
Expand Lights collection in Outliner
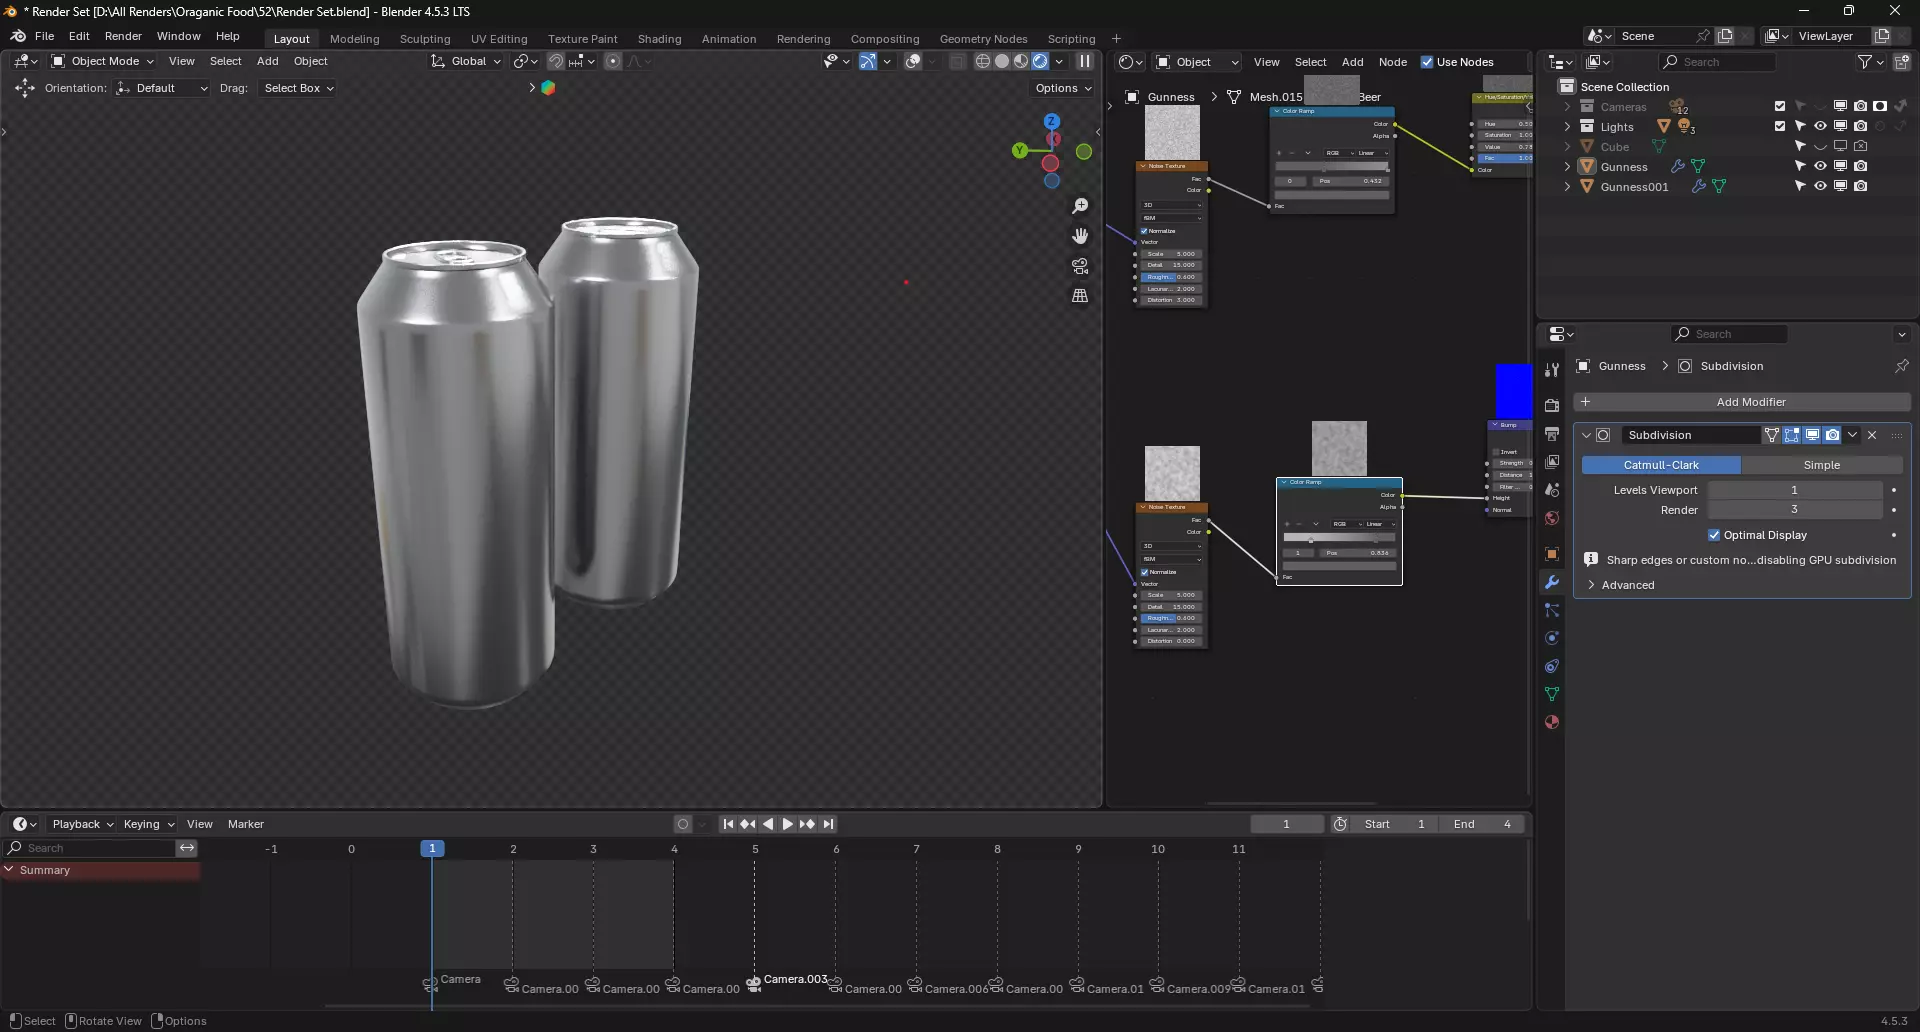1567,127
